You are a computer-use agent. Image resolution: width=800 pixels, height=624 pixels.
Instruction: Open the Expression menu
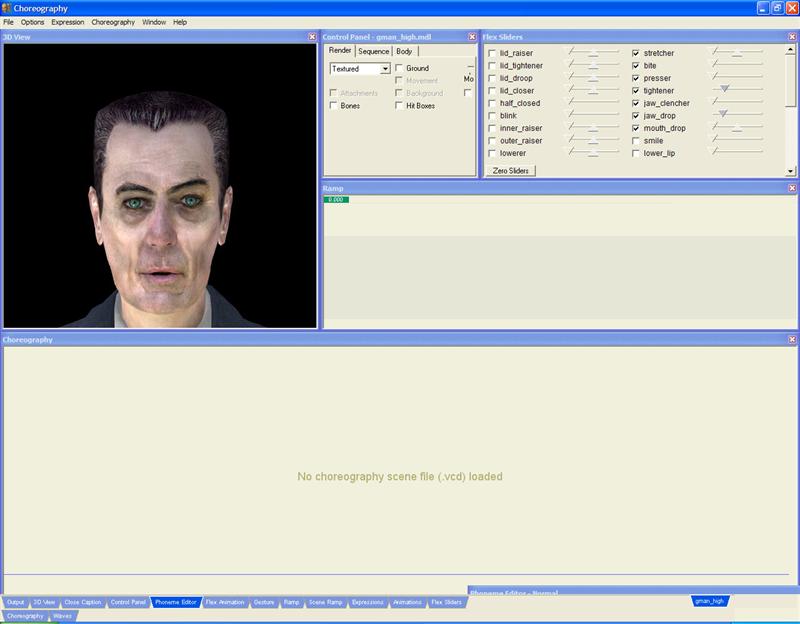[67, 21]
